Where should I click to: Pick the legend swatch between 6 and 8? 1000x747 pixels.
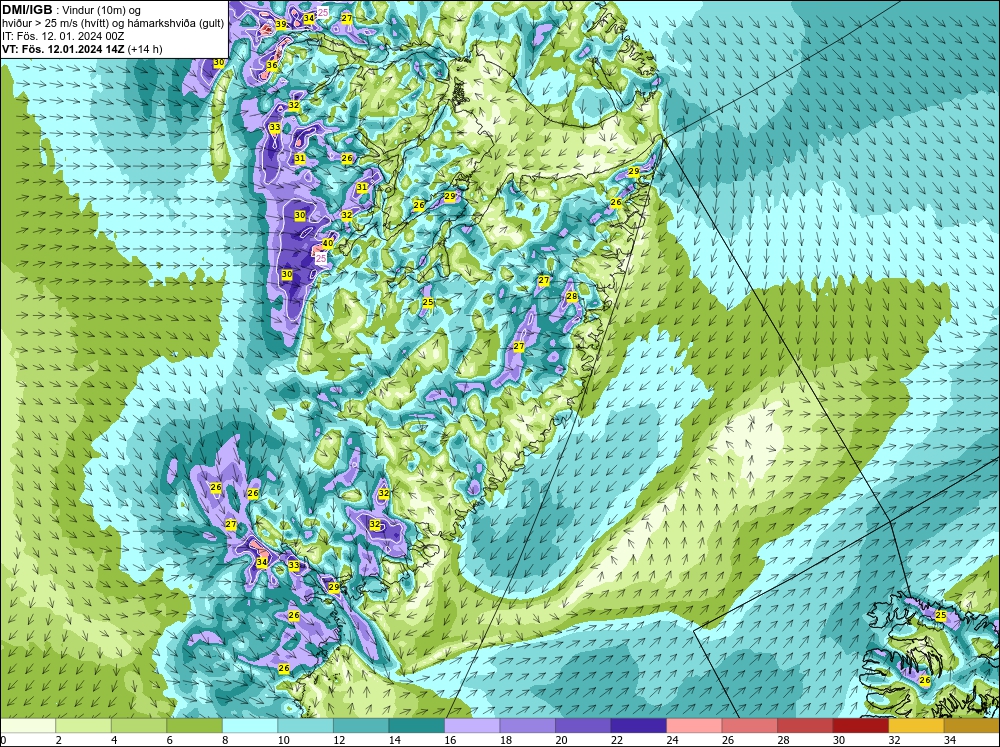point(195,726)
